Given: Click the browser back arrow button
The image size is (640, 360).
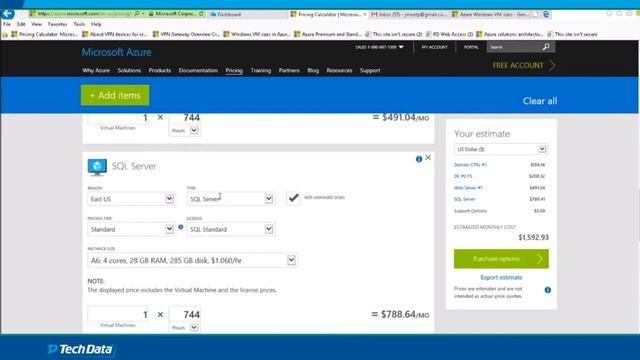Looking at the screenshot, I should pos(8,13).
